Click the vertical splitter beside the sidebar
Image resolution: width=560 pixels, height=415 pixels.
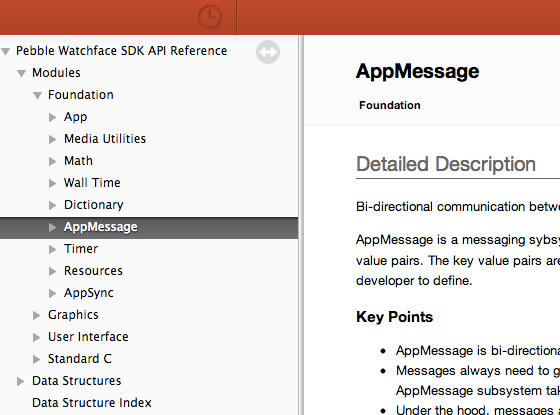click(301, 225)
